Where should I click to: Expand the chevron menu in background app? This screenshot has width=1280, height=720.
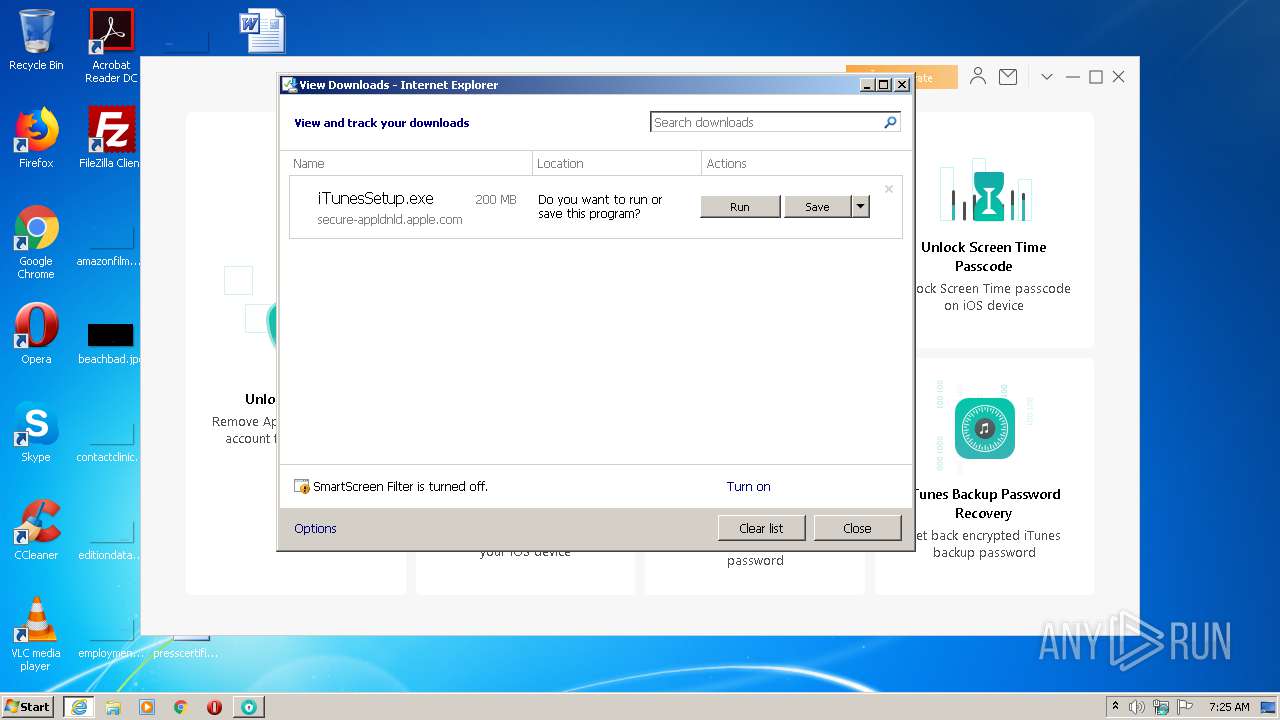pyautogui.click(x=1046, y=77)
